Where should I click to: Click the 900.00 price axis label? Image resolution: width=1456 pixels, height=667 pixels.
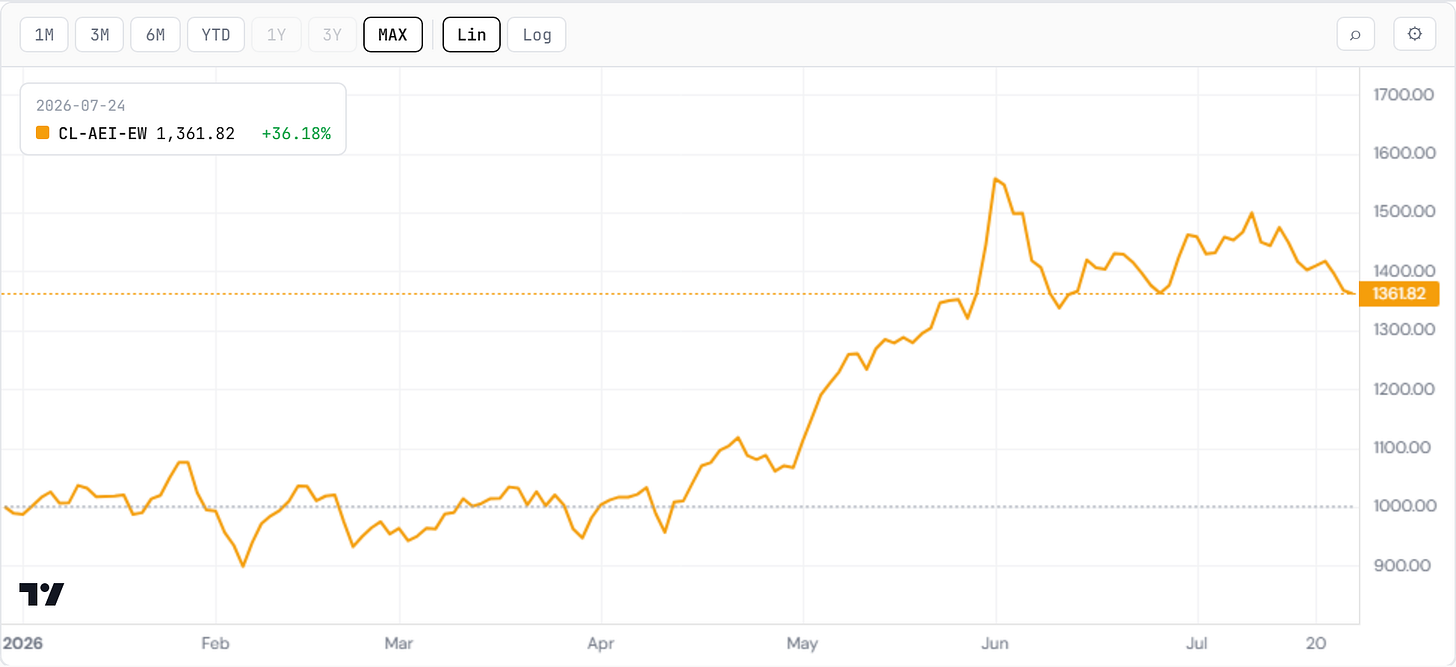1404,565
